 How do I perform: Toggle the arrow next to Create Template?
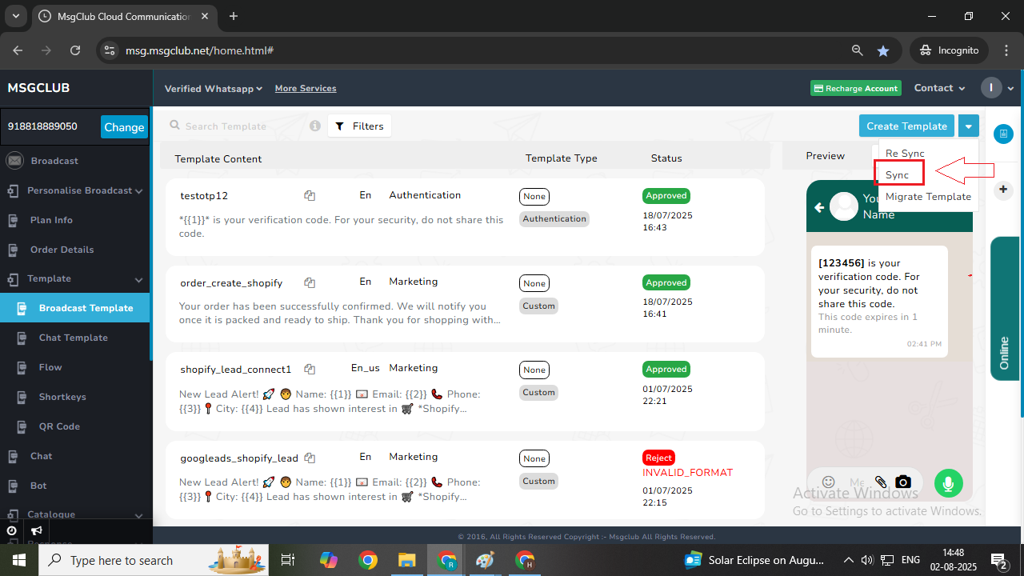[x=967, y=126]
